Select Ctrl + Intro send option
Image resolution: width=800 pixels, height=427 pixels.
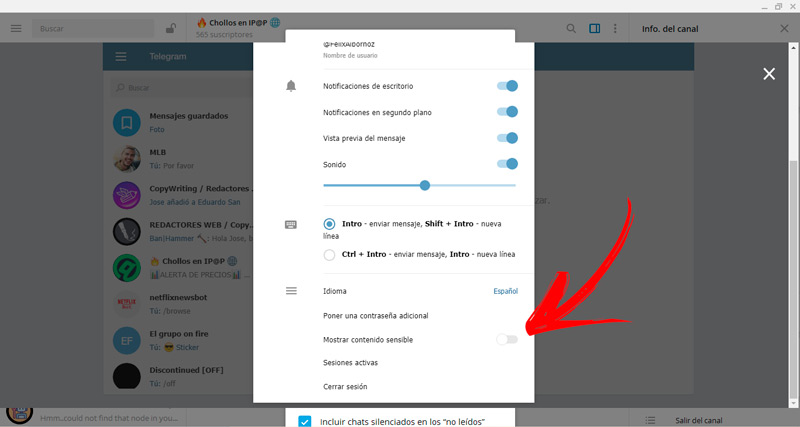coord(330,255)
